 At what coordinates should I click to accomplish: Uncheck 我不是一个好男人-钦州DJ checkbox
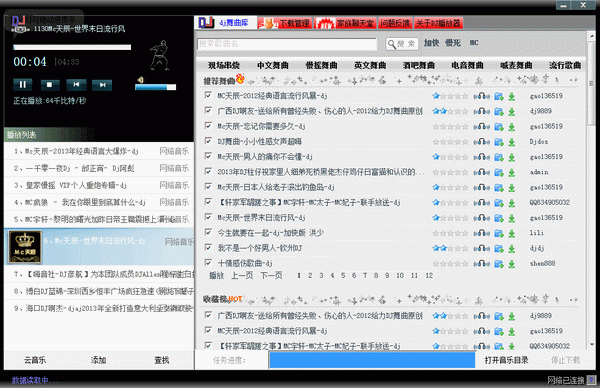click(208, 247)
